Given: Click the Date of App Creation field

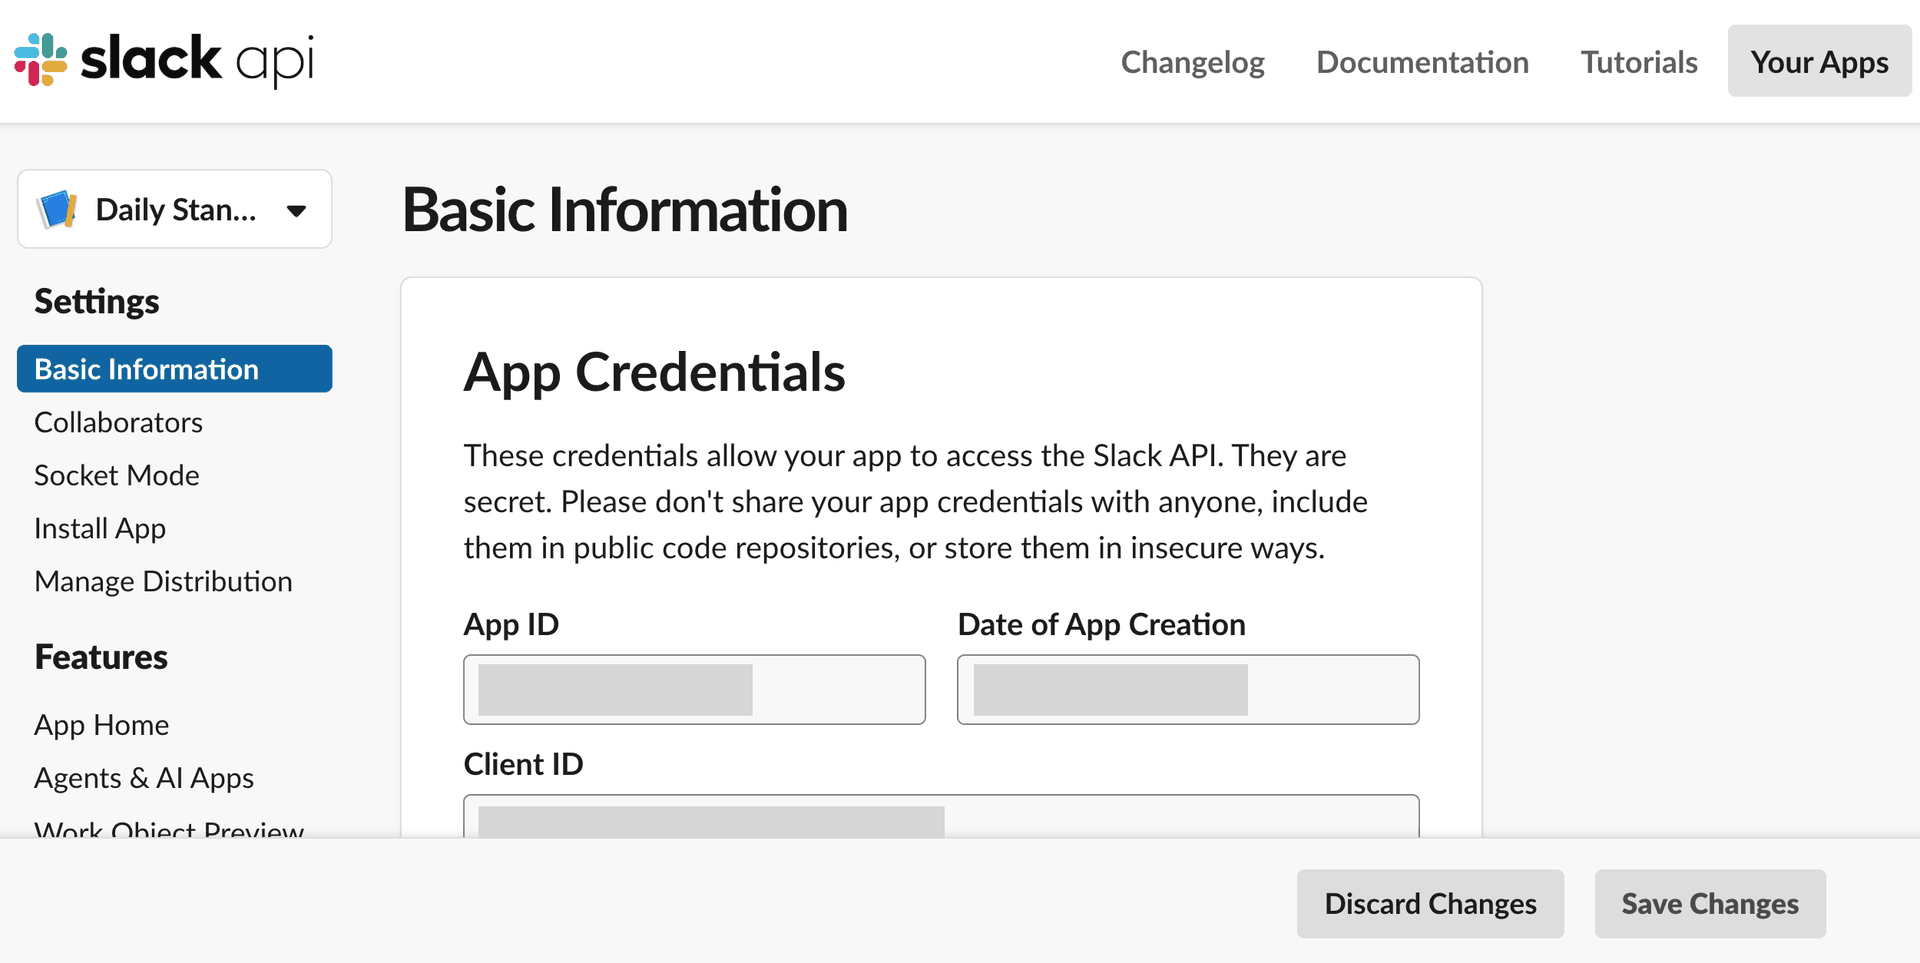Looking at the screenshot, I should pyautogui.click(x=1188, y=690).
